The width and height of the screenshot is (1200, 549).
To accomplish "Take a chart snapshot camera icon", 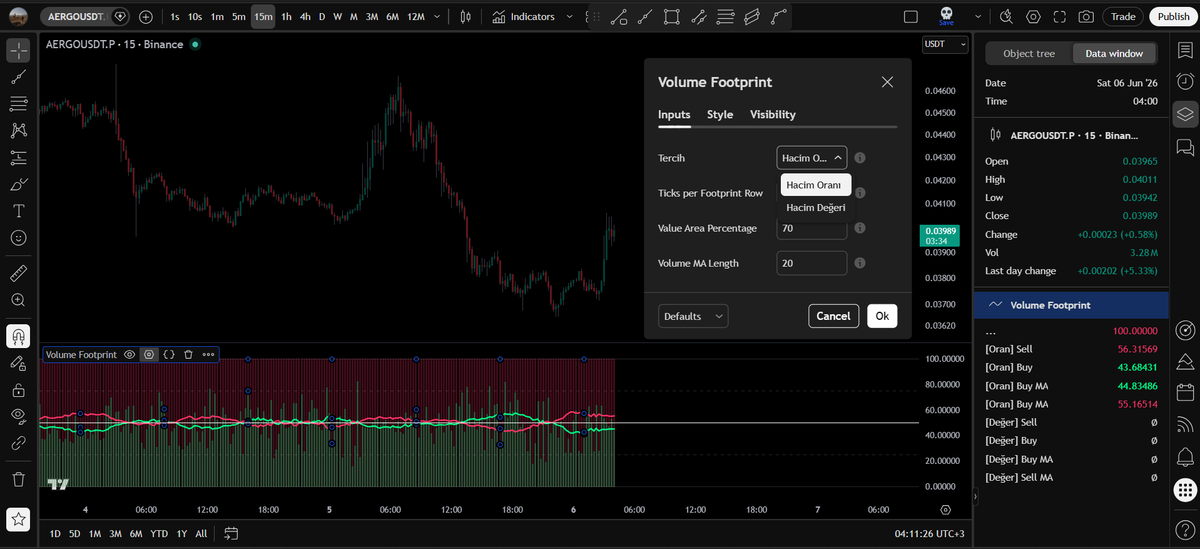I will tap(1087, 17).
